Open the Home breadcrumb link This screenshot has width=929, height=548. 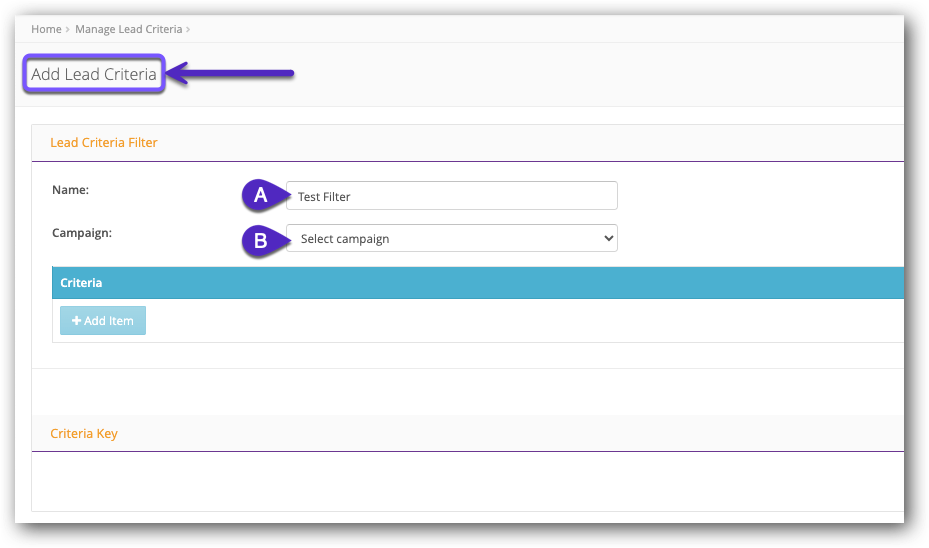tap(46, 29)
